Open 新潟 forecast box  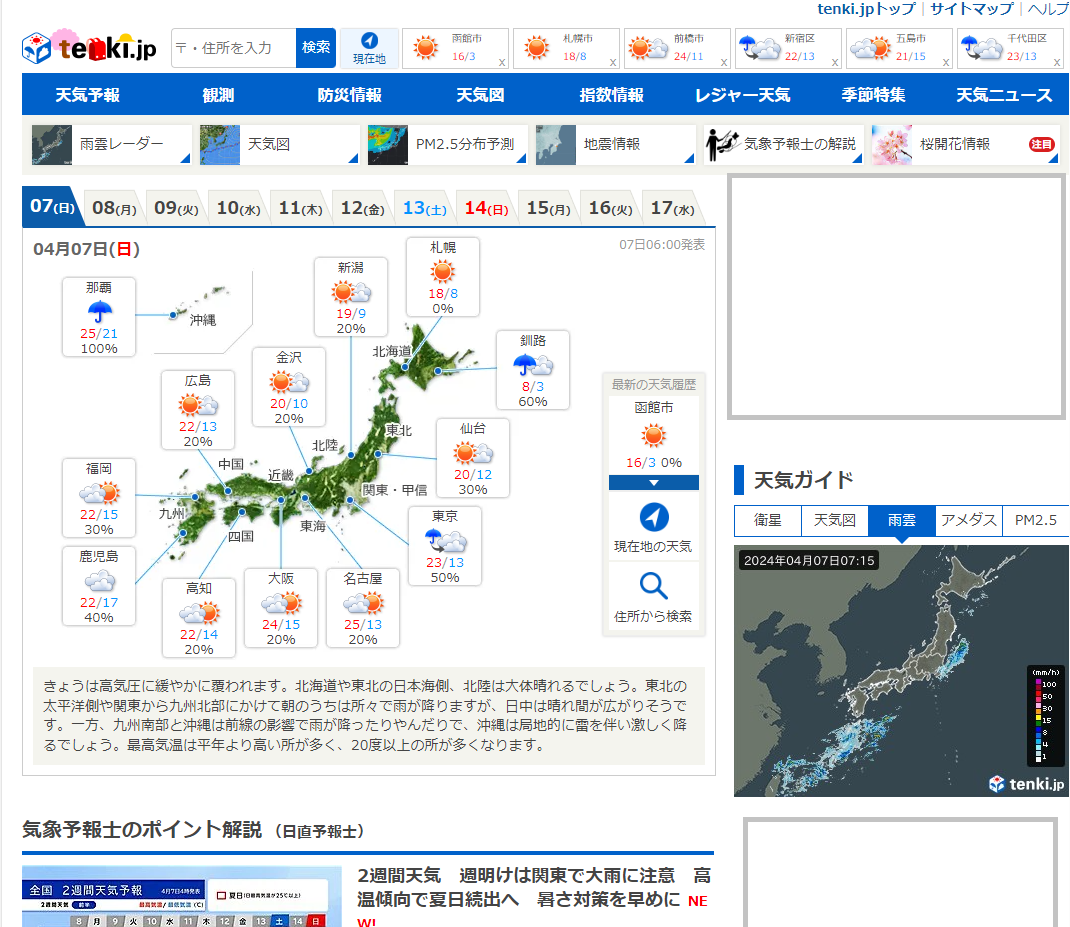351,297
